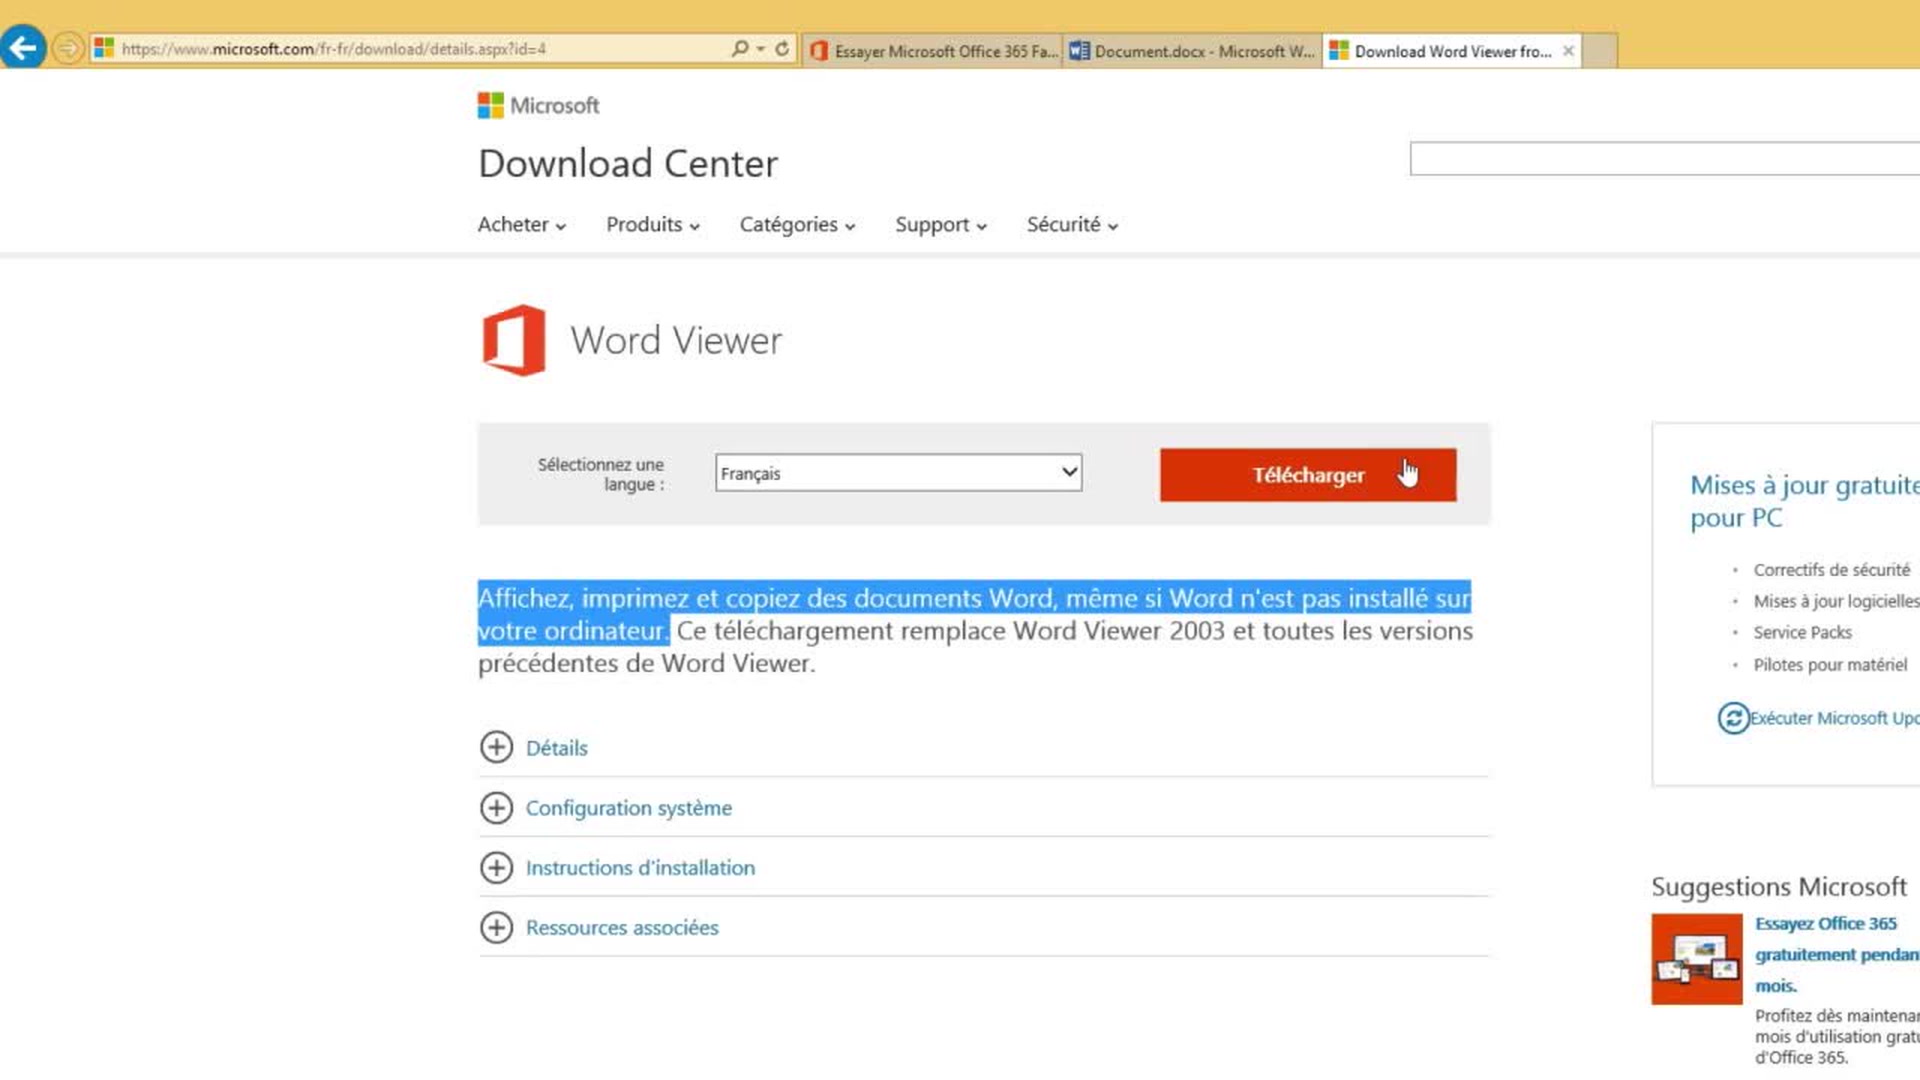The image size is (1920, 1080).
Task: Click the Exécuter Microsoft Update refresh icon
Action: click(1733, 718)
